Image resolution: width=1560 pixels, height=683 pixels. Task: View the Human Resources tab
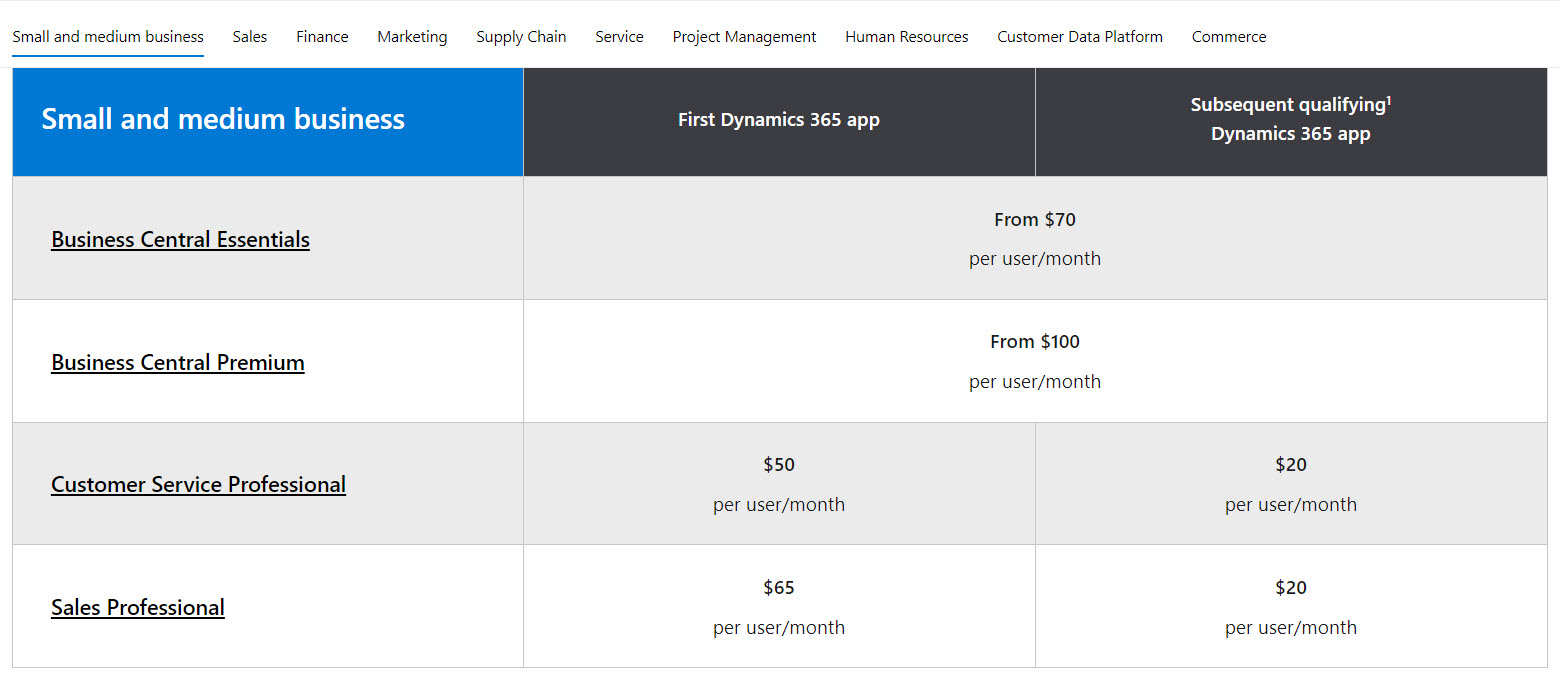[907, 37]
